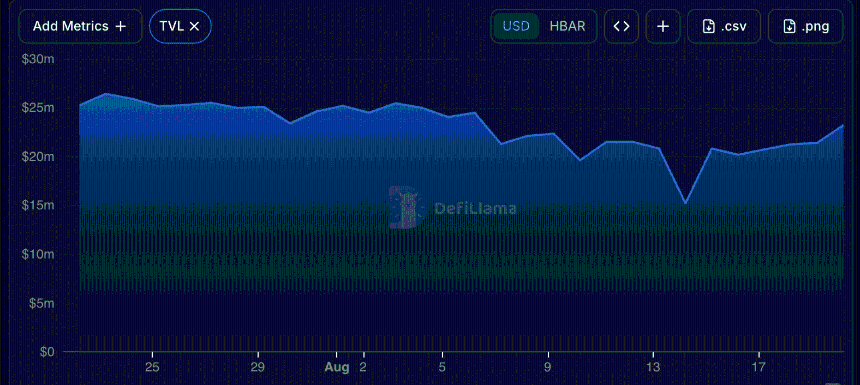Click the $10m y-axis label

click(x=38, y=254)
